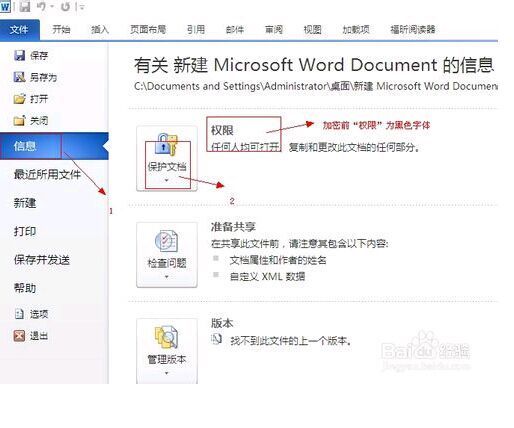Image resolution: width=514 pixels, height=428 pixels.
Task: Click the 选项 icon in sidebar
Action: click(19, 314)
